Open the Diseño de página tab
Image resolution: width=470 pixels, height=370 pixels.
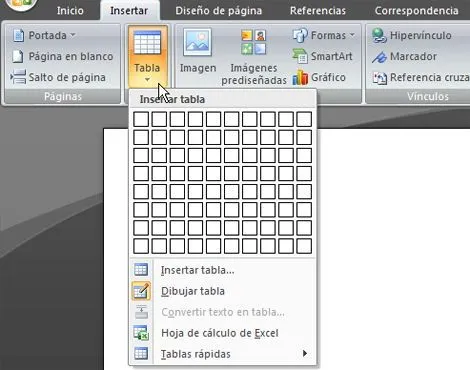[219, 11]
